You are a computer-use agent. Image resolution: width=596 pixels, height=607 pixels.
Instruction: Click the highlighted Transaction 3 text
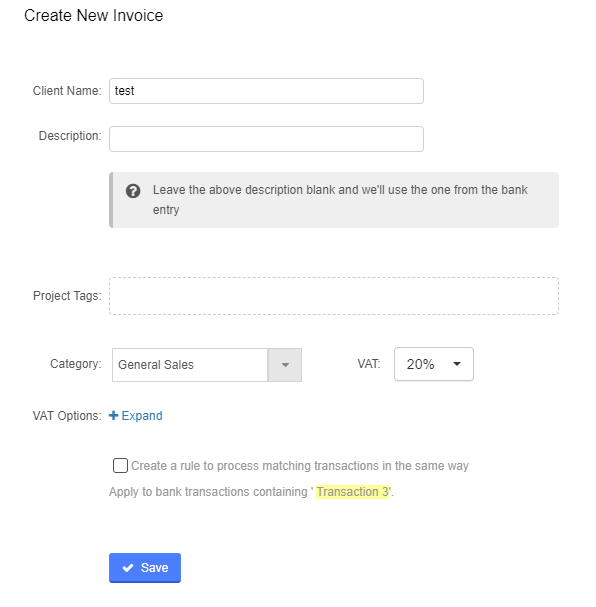352,492
